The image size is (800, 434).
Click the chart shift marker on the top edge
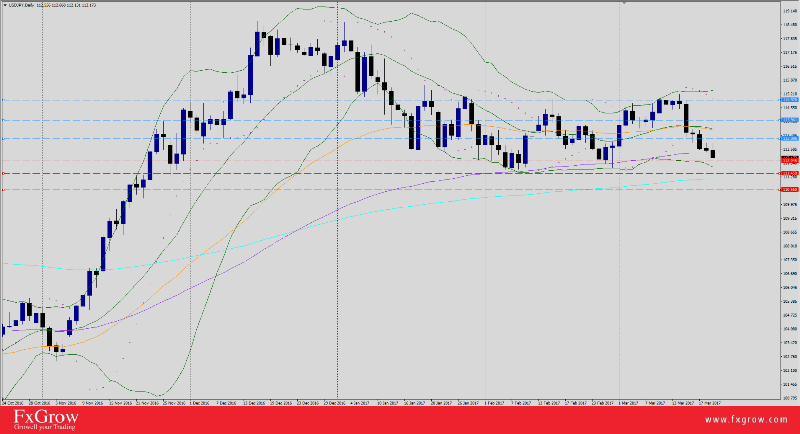click(624, 3)
